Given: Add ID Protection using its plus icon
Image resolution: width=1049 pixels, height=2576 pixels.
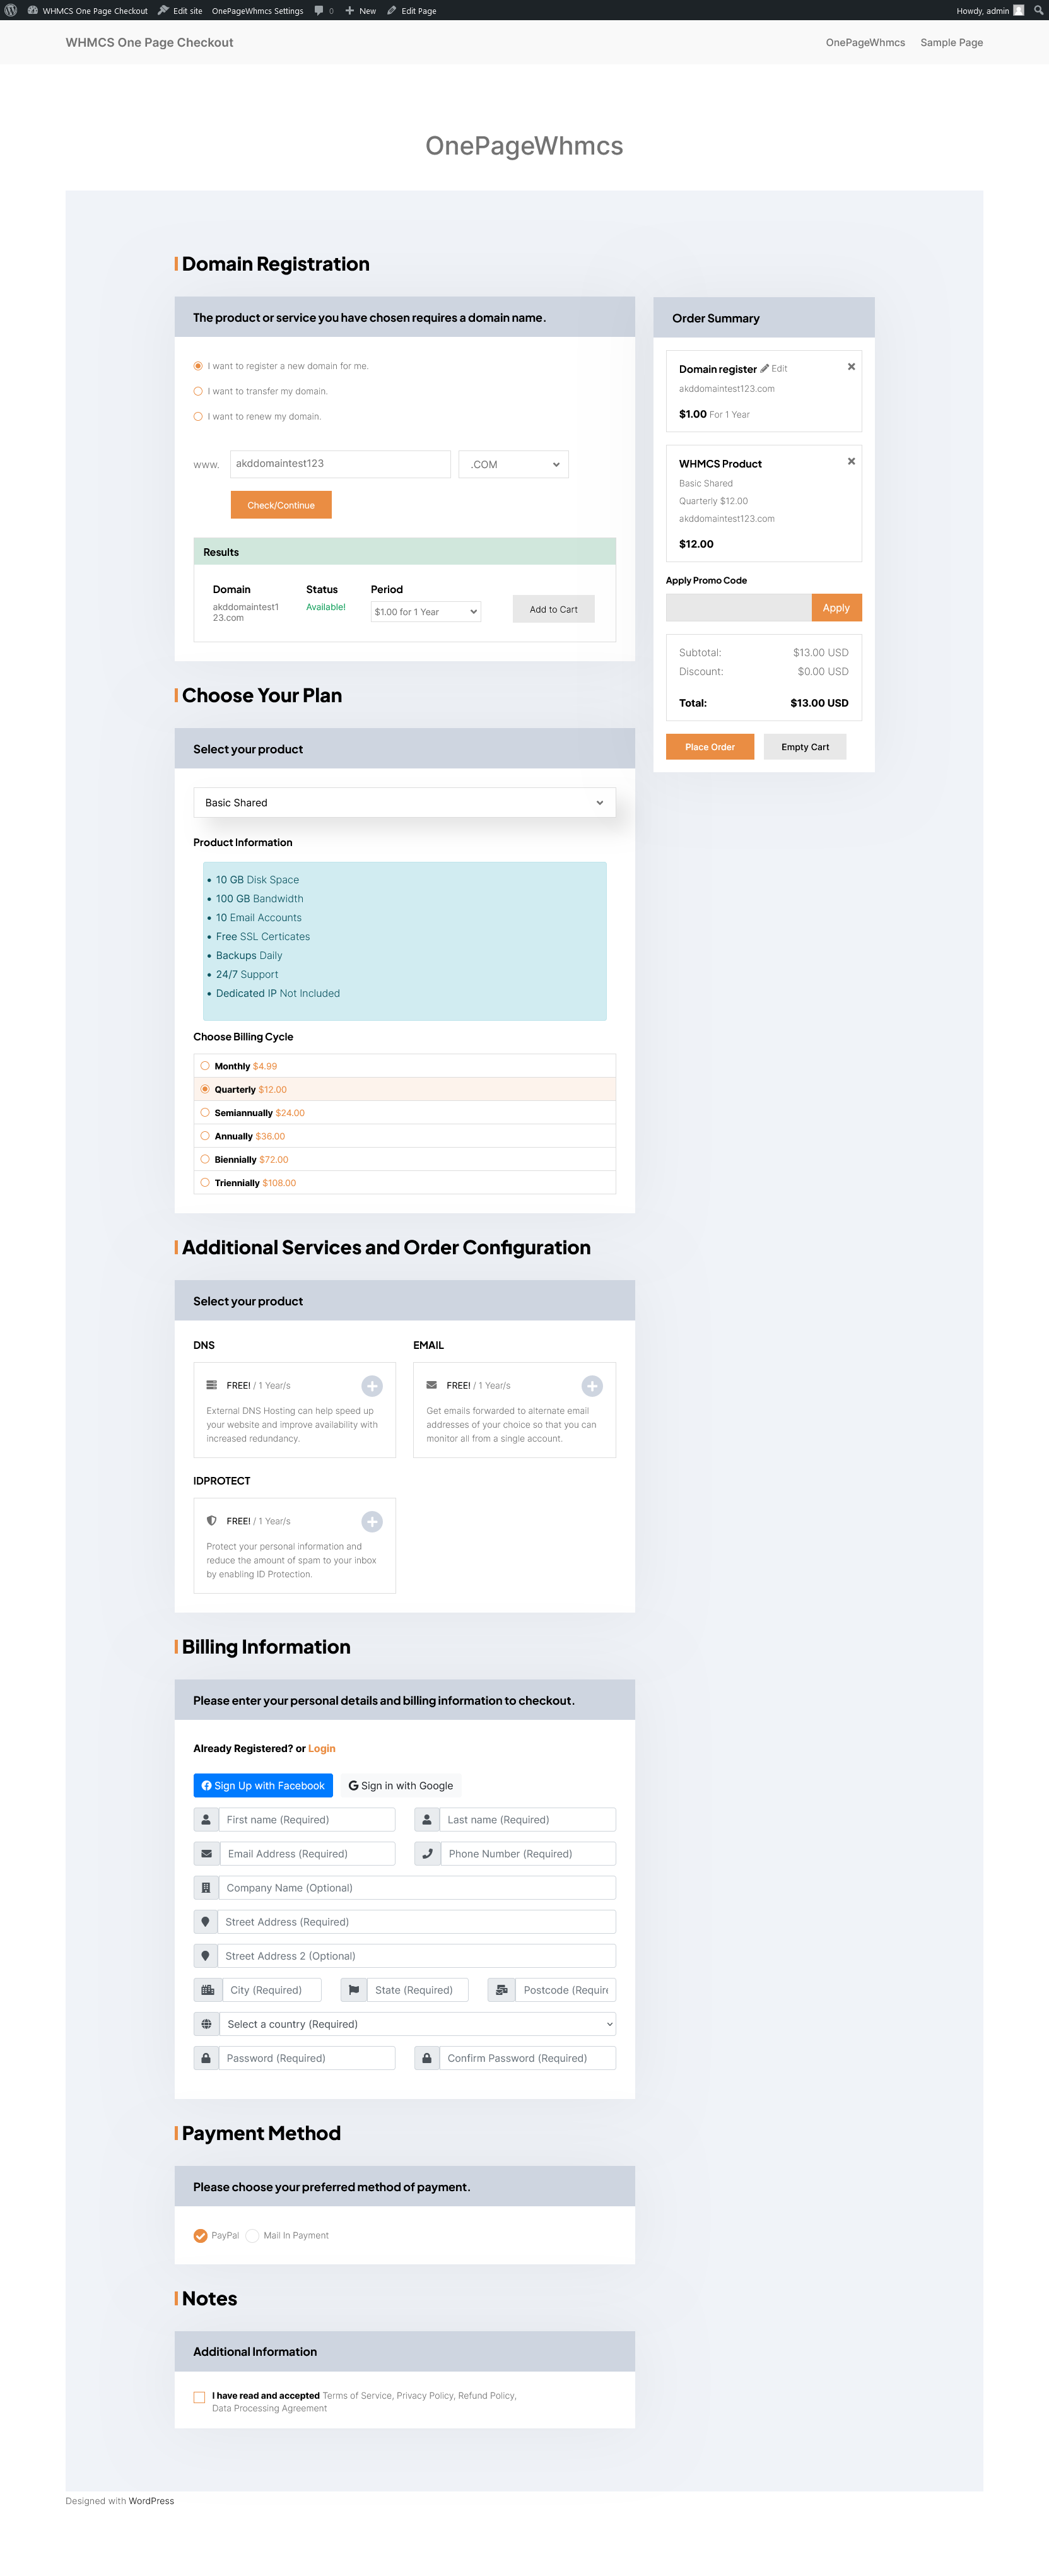Looking at the screenshot, I should tap(372, 1521).
